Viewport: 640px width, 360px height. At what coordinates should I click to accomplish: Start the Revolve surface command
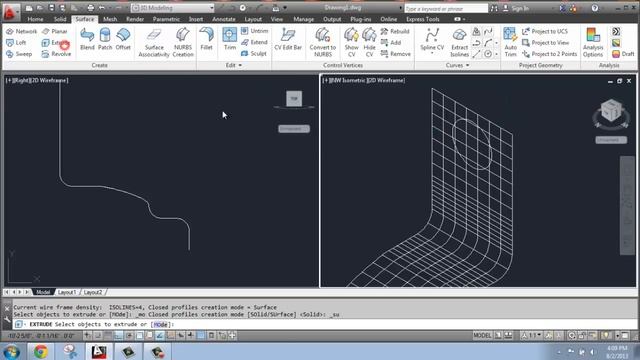pos(56,54)
